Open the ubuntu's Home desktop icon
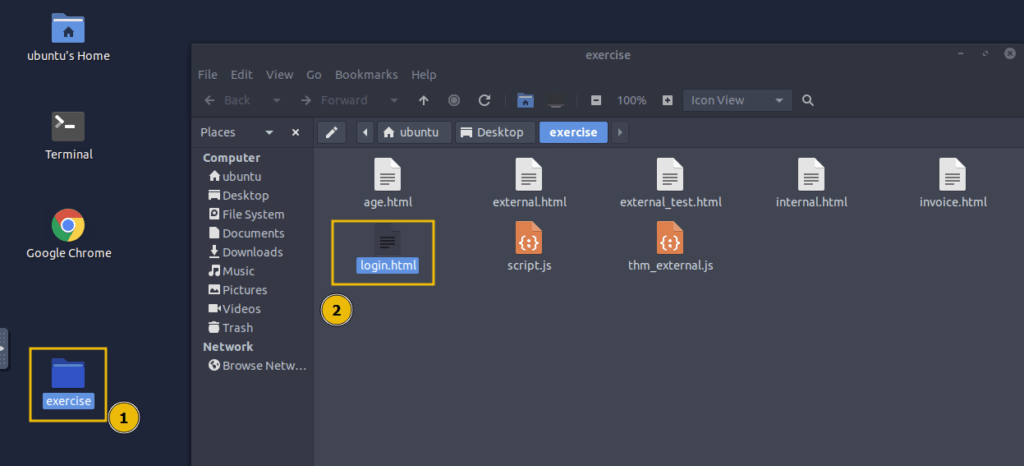The width and height of the screenshot is (1024, 466). 69,37
